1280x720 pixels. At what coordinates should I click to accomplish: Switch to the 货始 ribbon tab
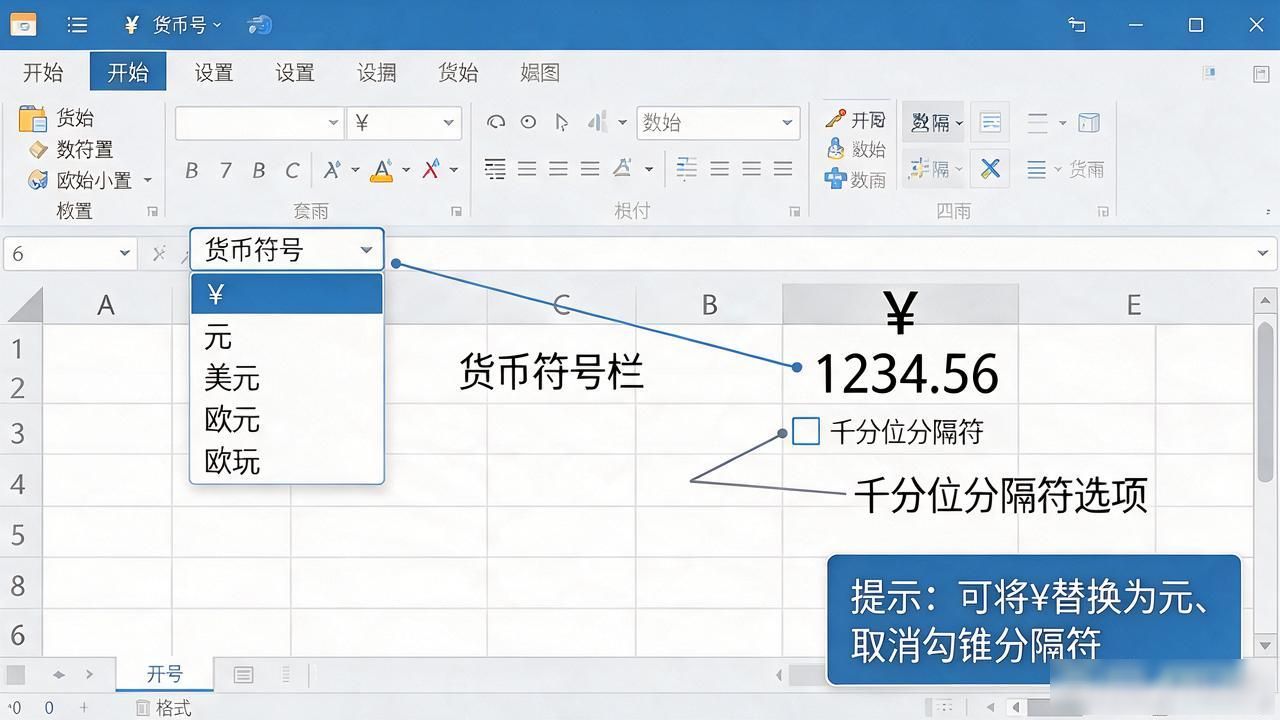pos(458,72)
